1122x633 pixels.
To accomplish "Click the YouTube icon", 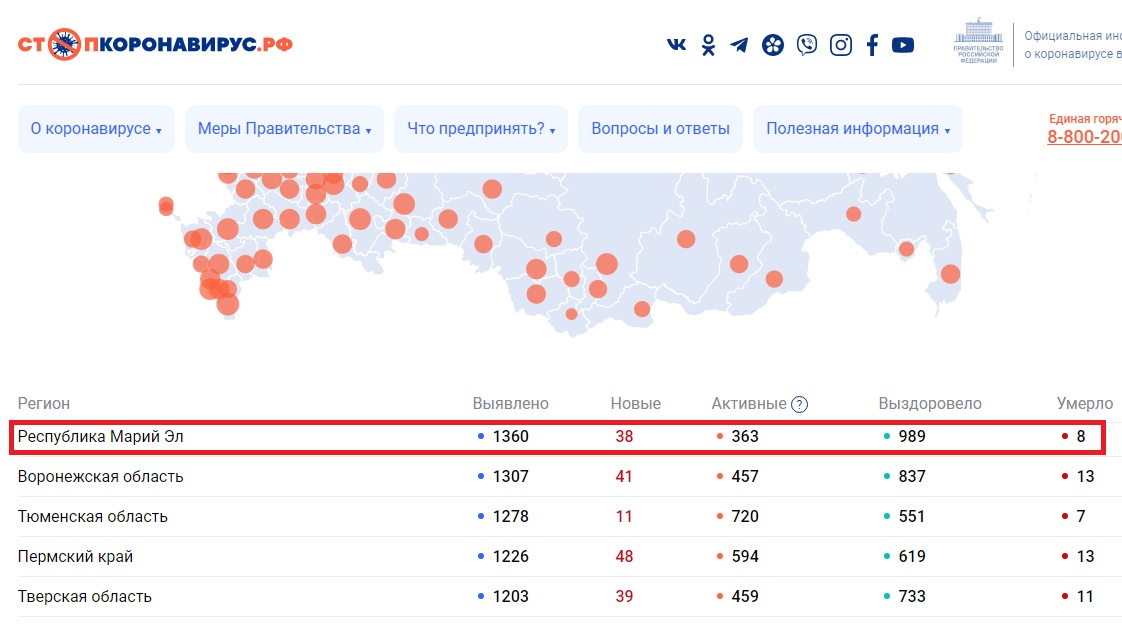I will pyautogui.click(x=903, y=45).
